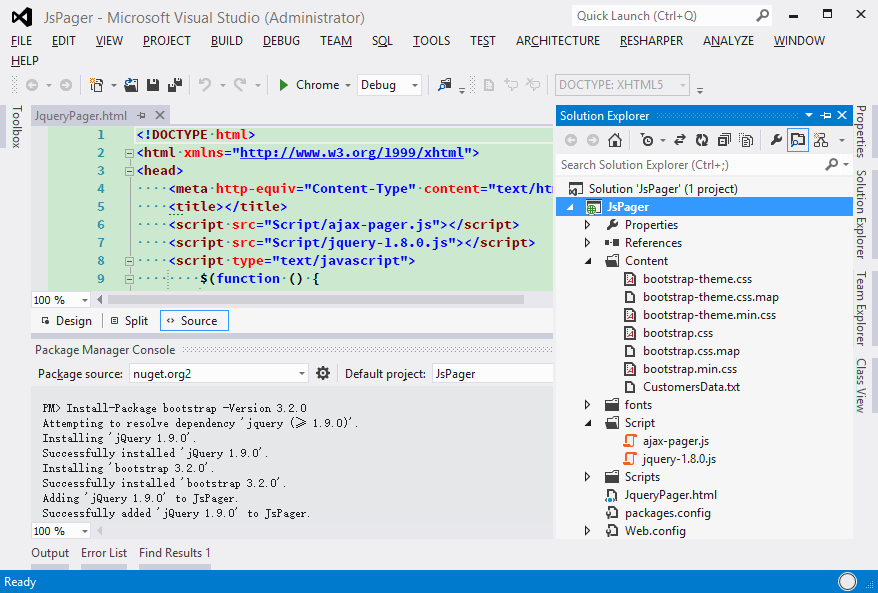Switch editor to Split view
The width and height of the screenshot is (878, 593).
pyautogui.click(x=129, y=321)
